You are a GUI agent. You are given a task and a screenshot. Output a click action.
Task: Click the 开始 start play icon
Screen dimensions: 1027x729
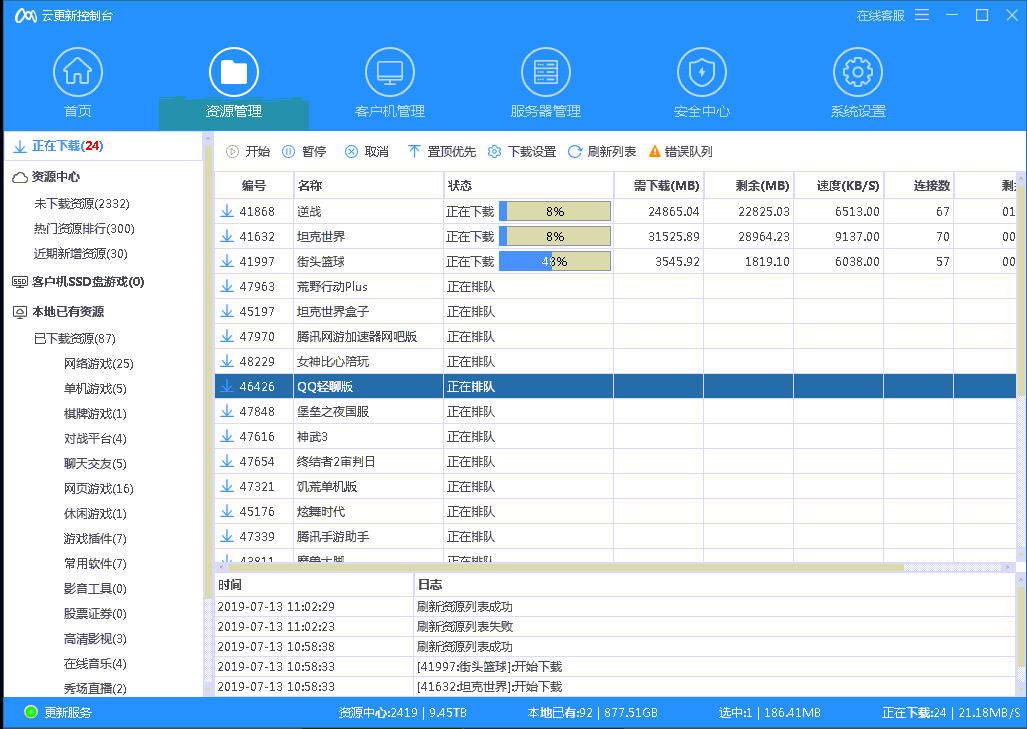233,151
